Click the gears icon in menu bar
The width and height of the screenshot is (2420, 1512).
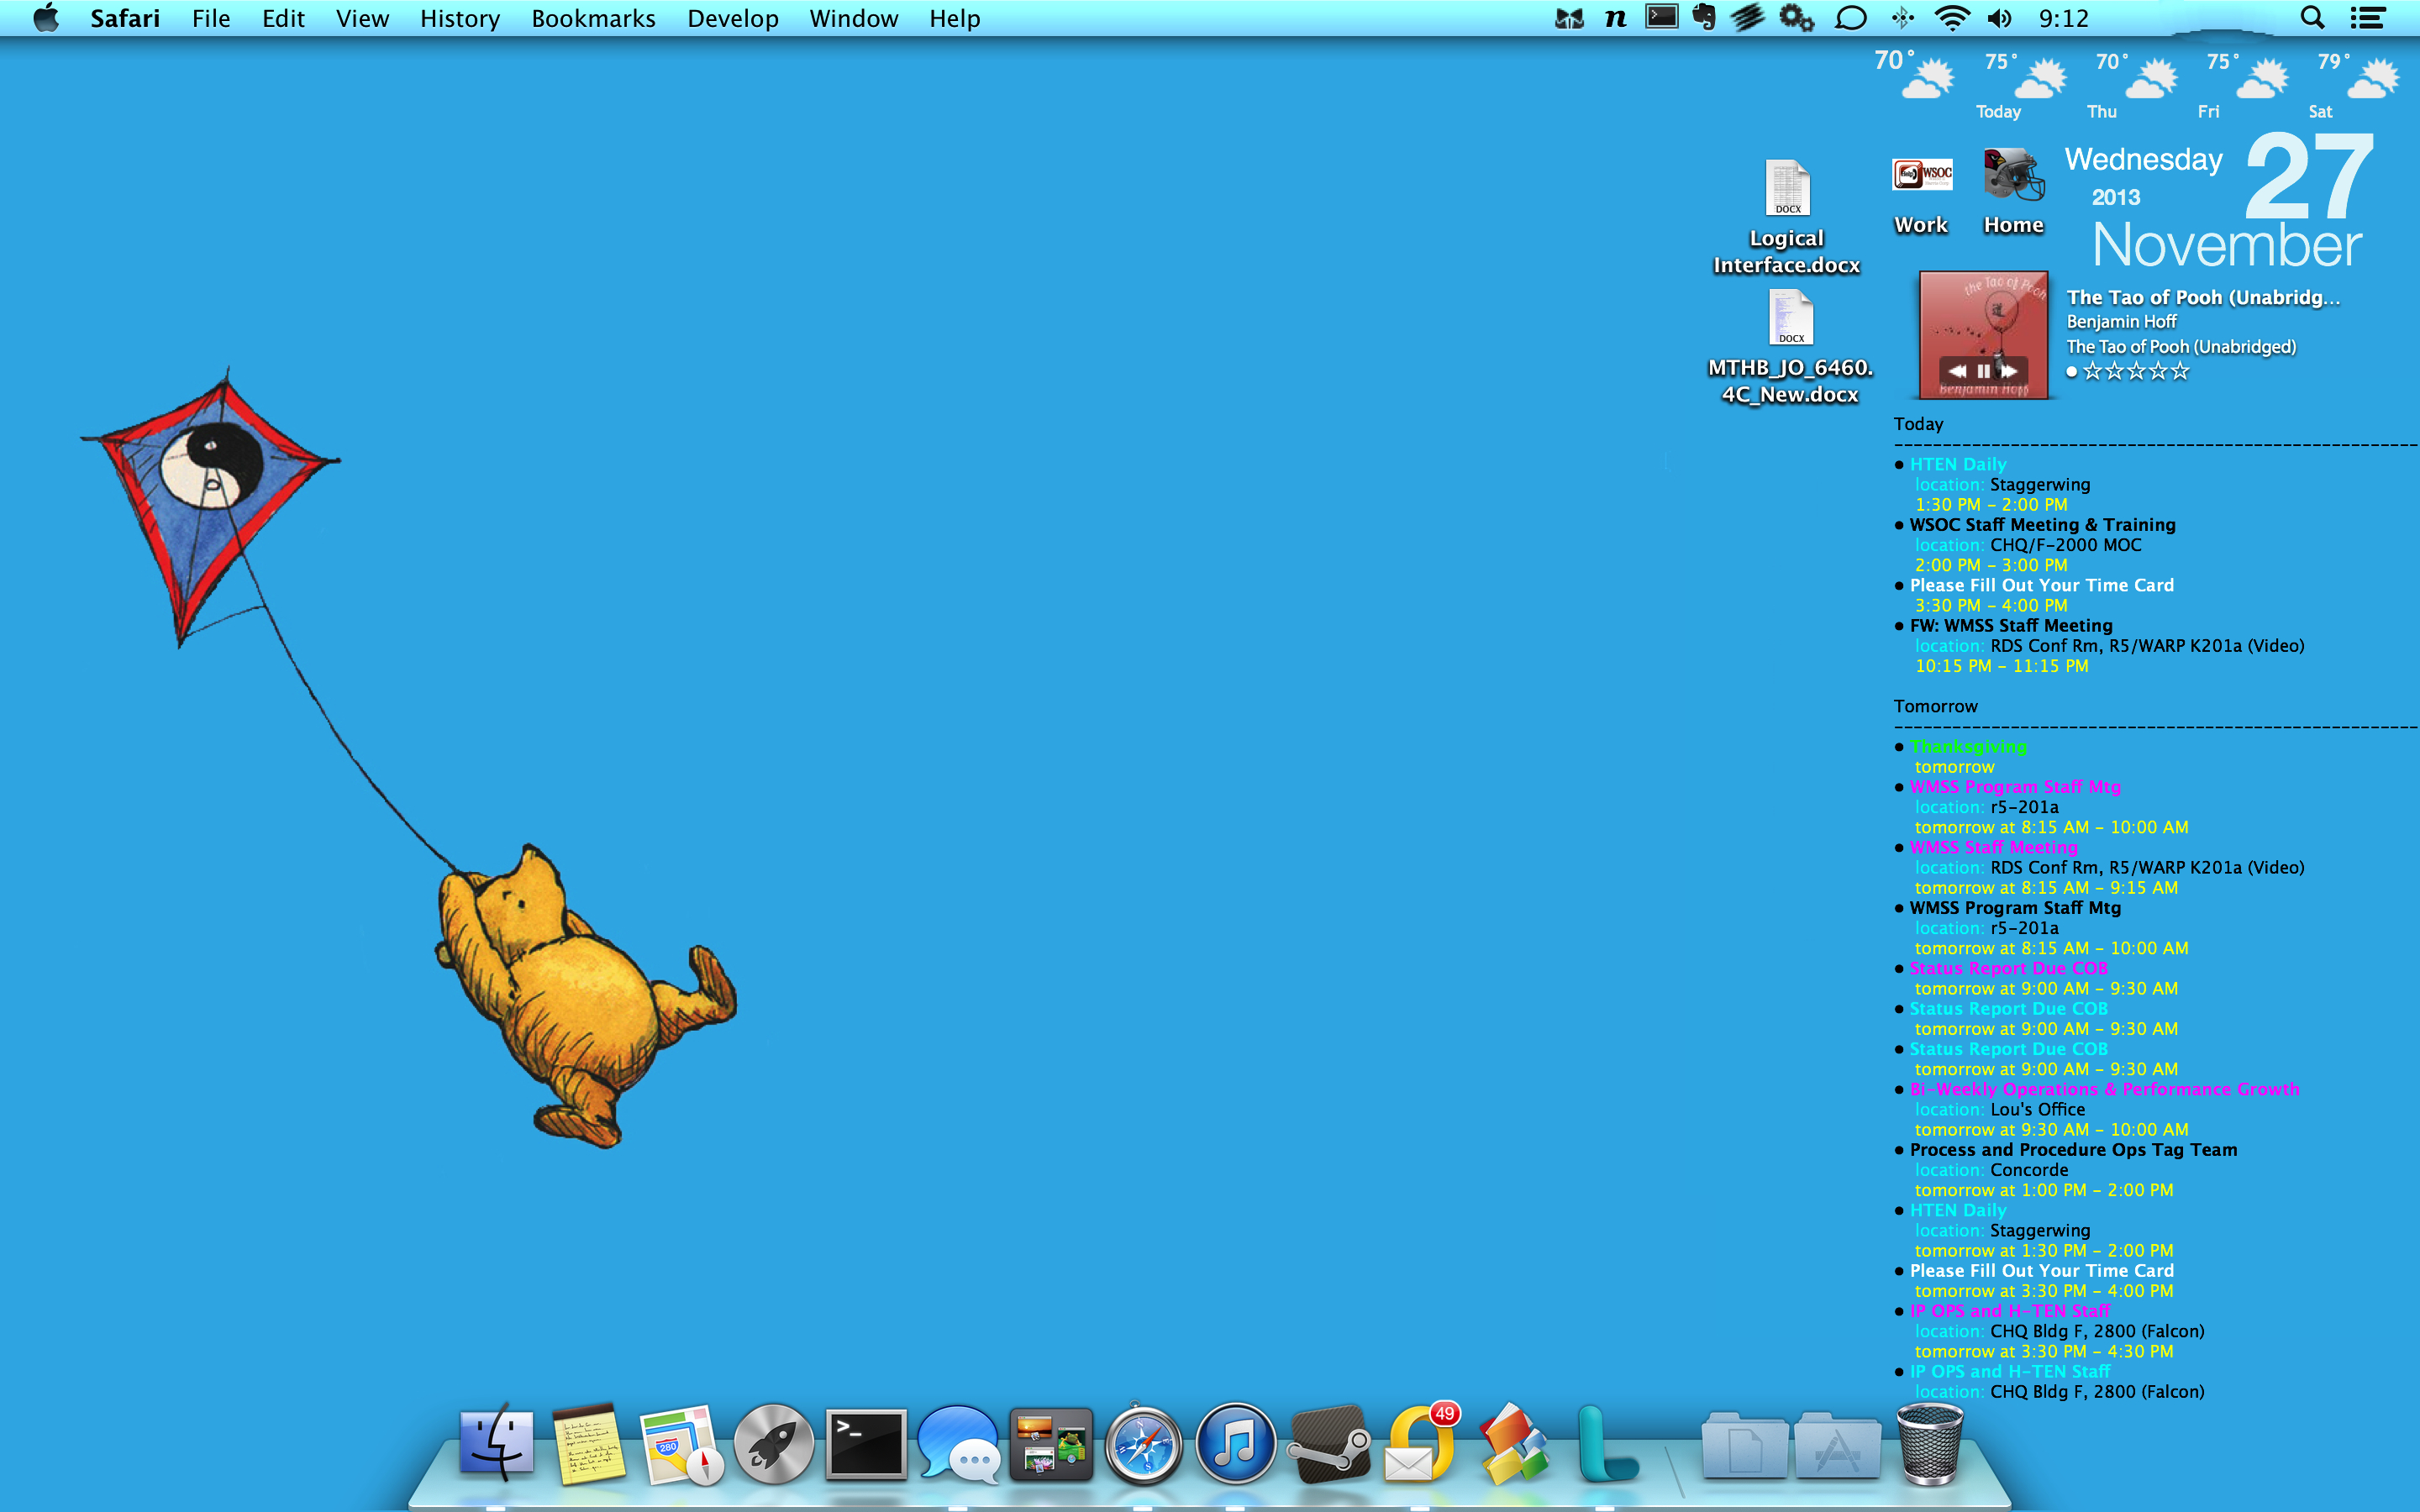coord(1797,18)
